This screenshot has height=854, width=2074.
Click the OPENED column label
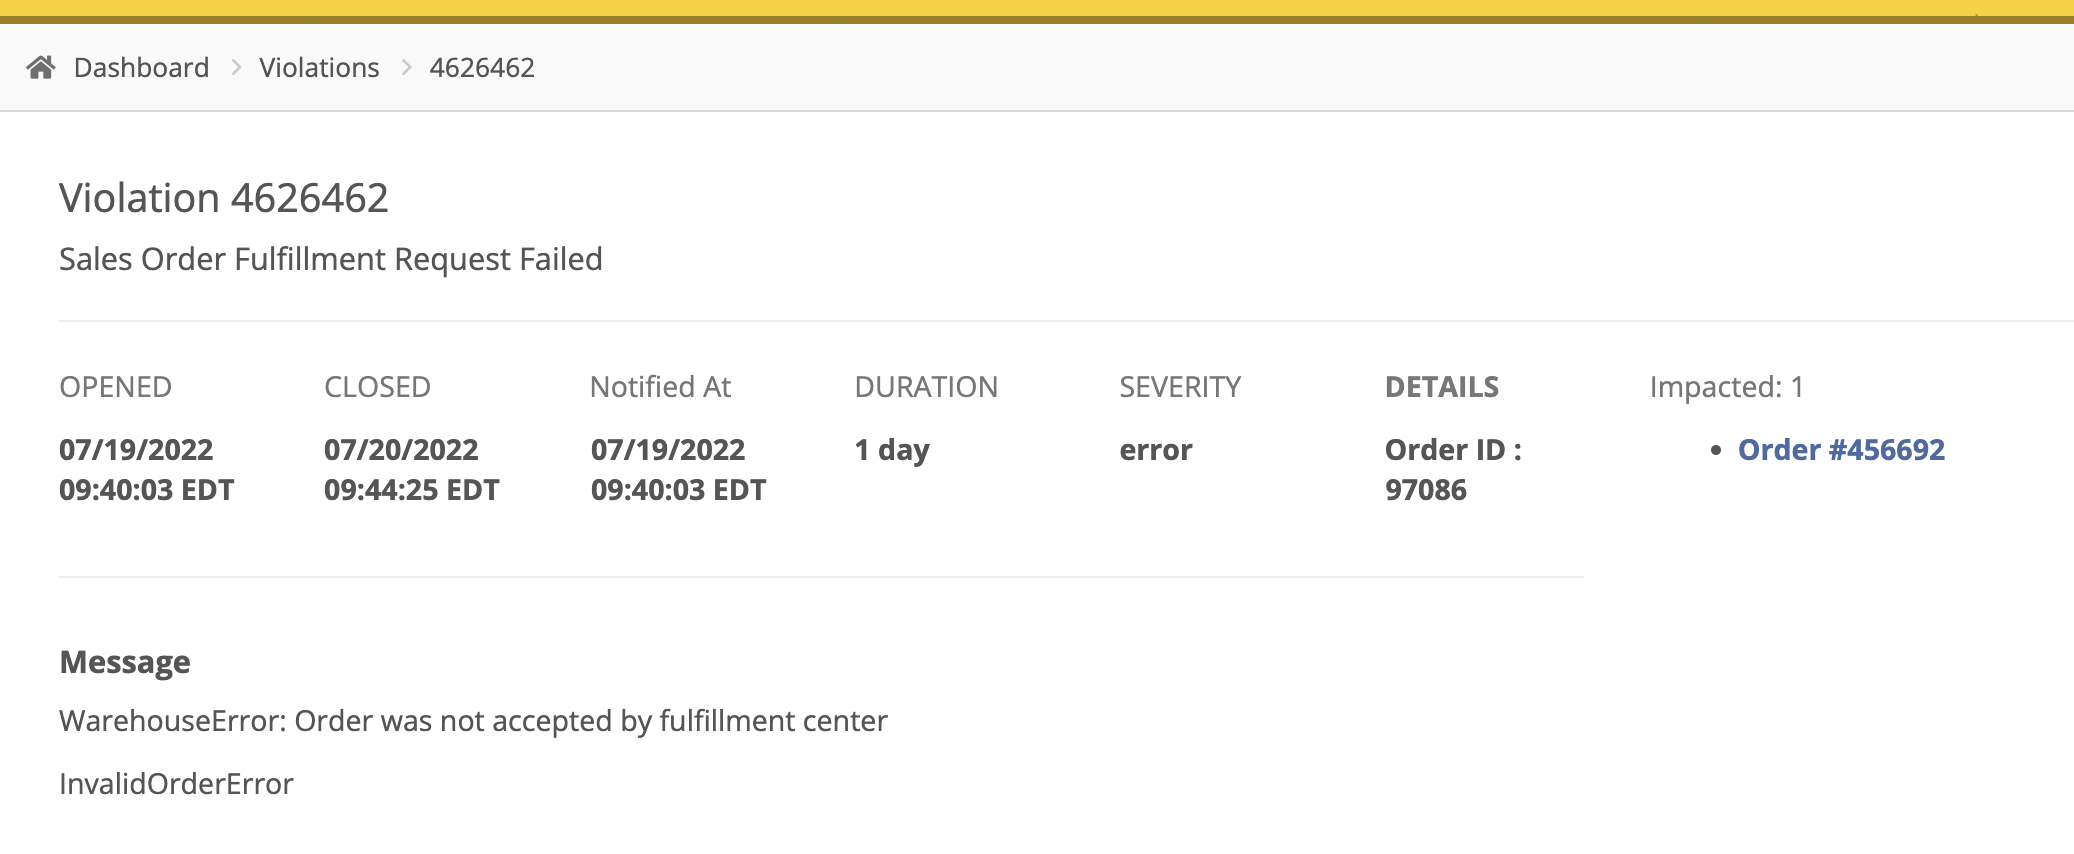[115, 387]
